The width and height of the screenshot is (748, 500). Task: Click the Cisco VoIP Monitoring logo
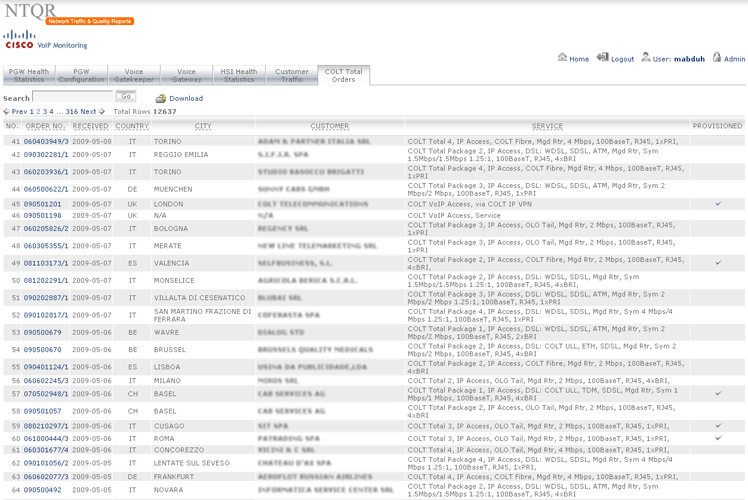click(45, 40)
